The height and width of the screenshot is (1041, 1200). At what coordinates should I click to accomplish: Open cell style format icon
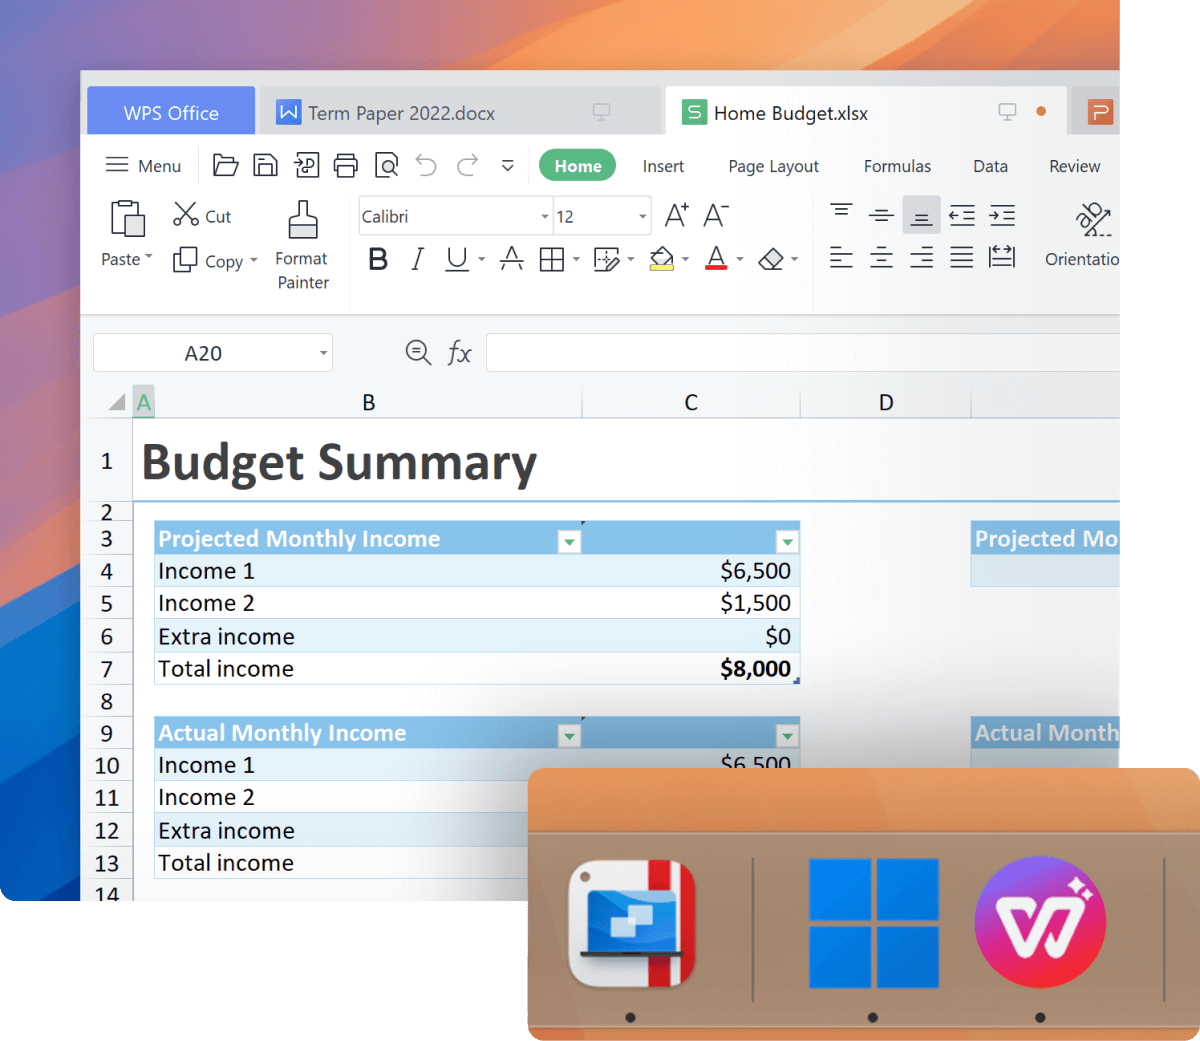coord(606,260)
